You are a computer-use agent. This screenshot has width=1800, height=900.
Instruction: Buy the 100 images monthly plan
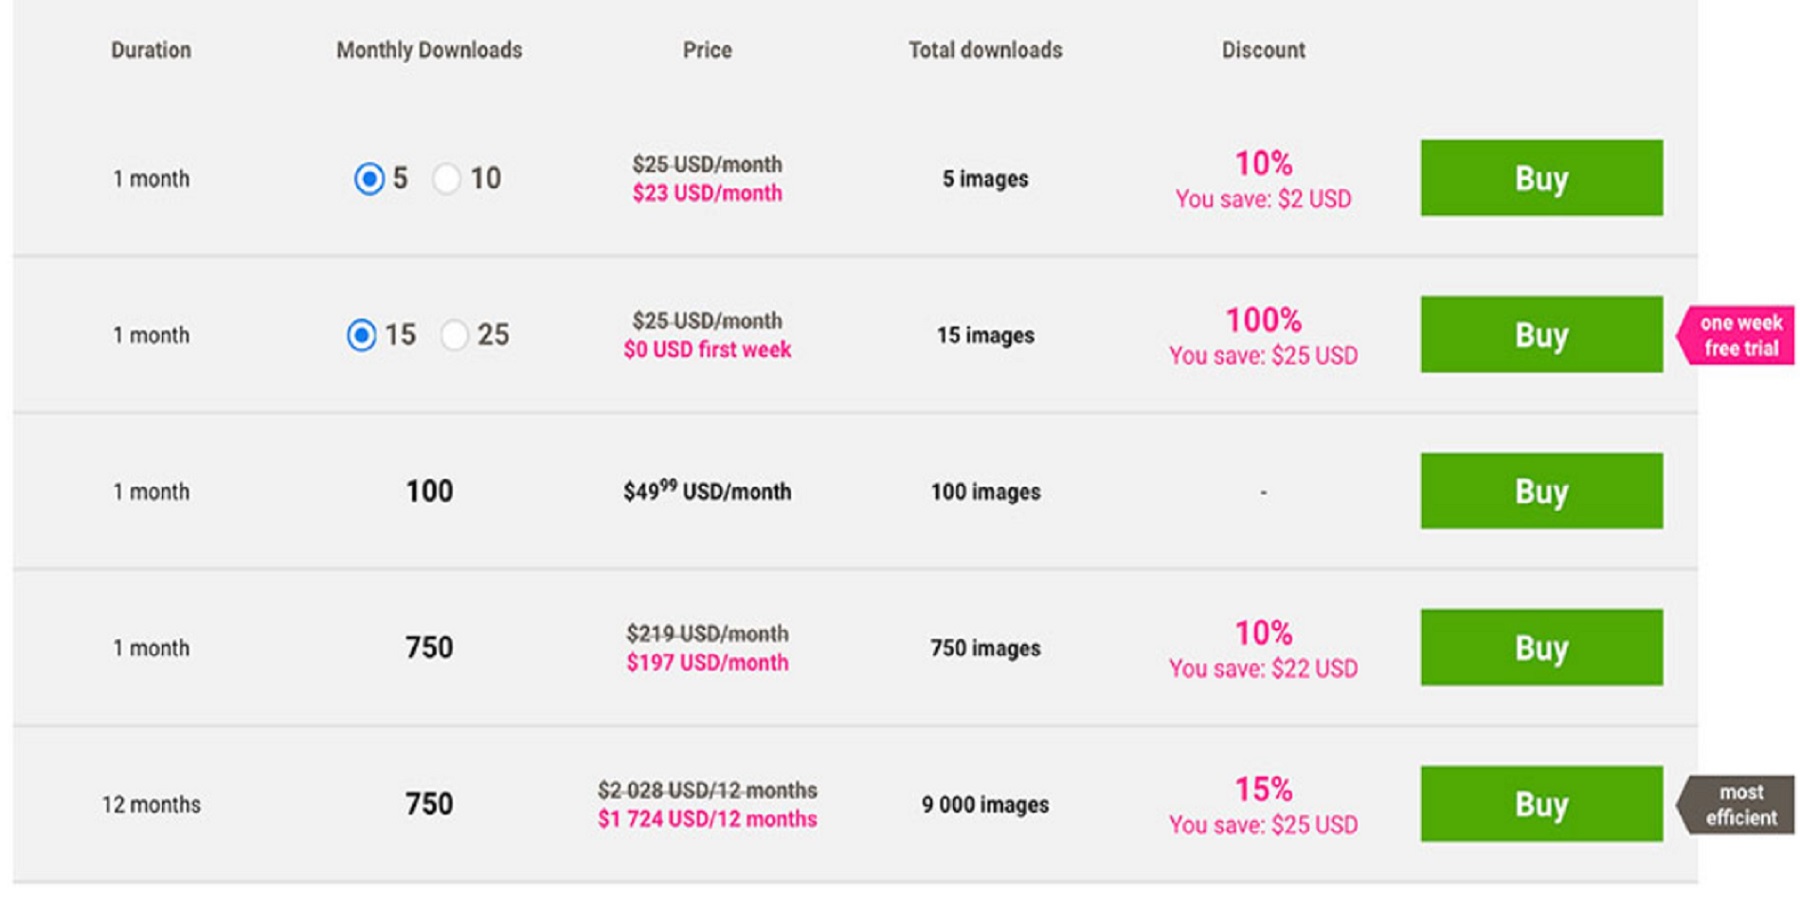(x=1541, y=491)
